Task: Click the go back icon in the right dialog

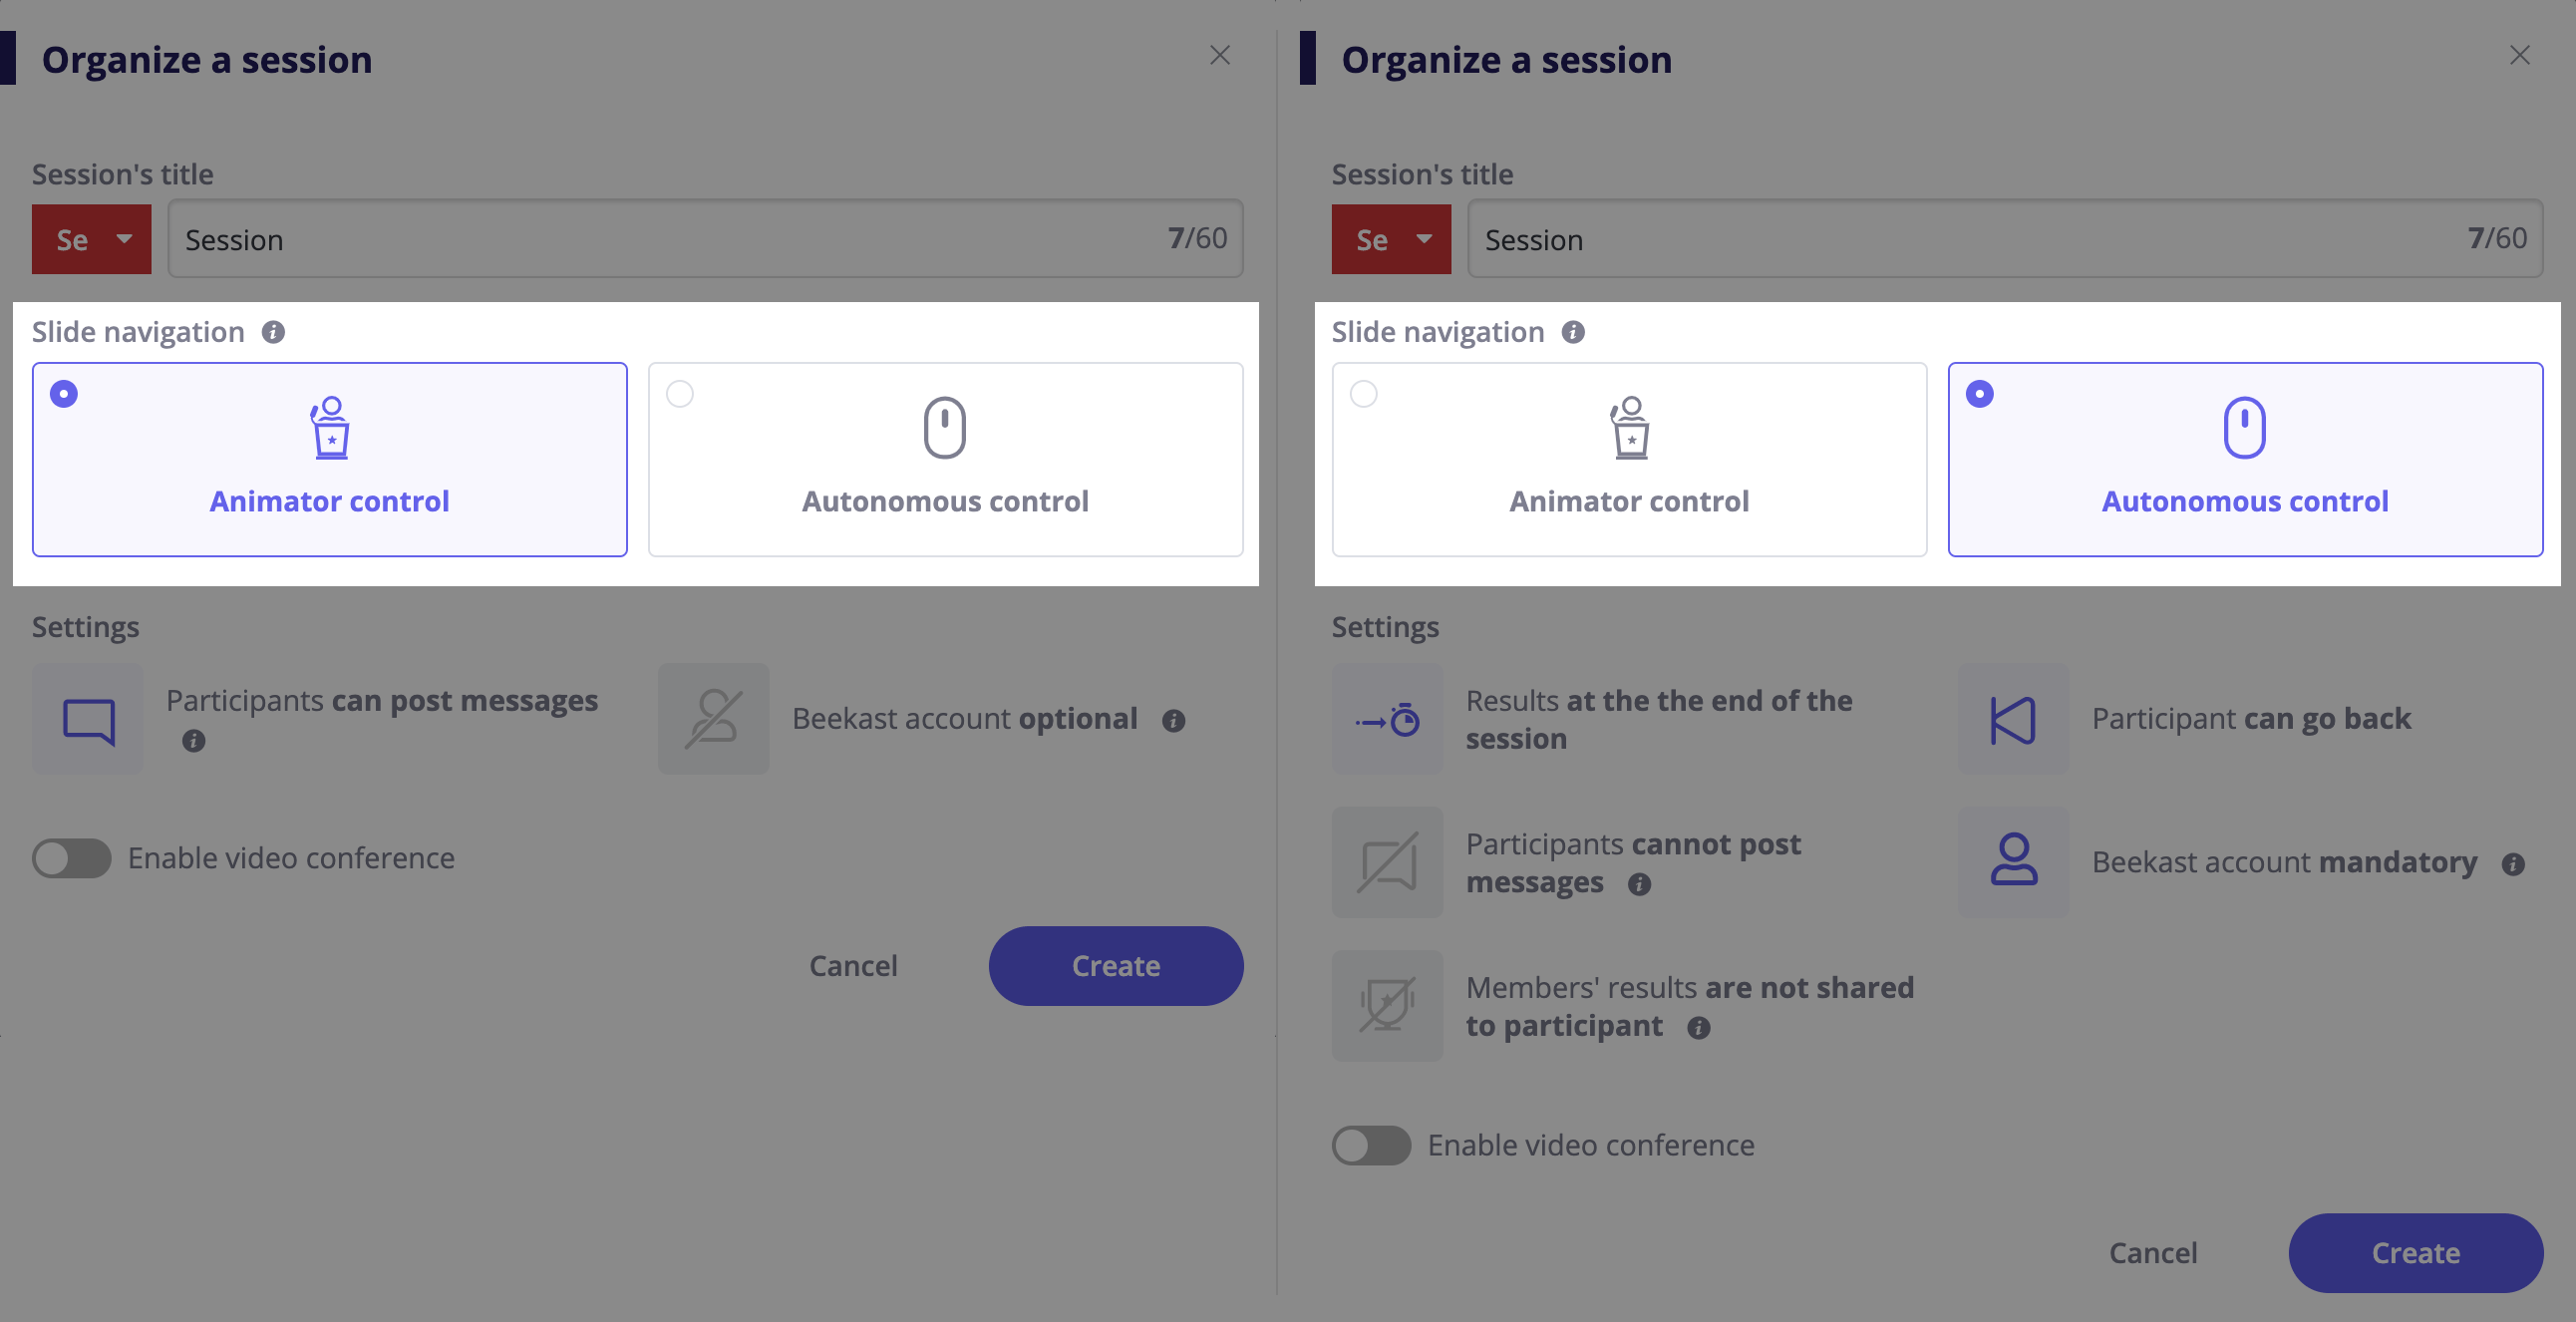Action: pos(2013,719)
